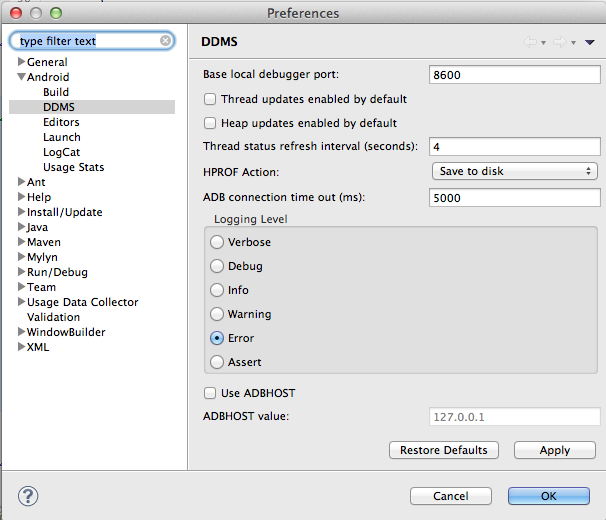The image size is (606, 520).
Task: Expand the Java tree node
Action: (x=22, y=227)
